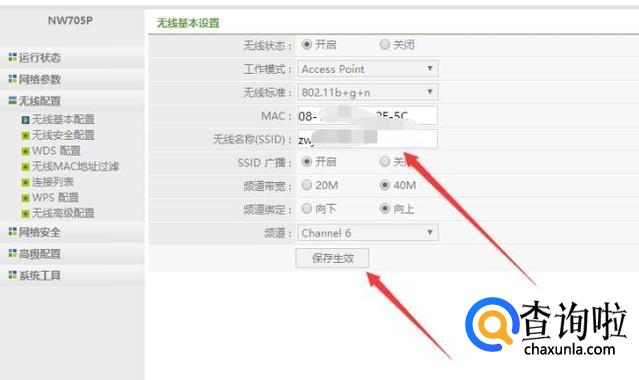Open 系统工具 menu
Image resolution: width=639 pixels, height=380 pixels.
click(x=40, y=275)
